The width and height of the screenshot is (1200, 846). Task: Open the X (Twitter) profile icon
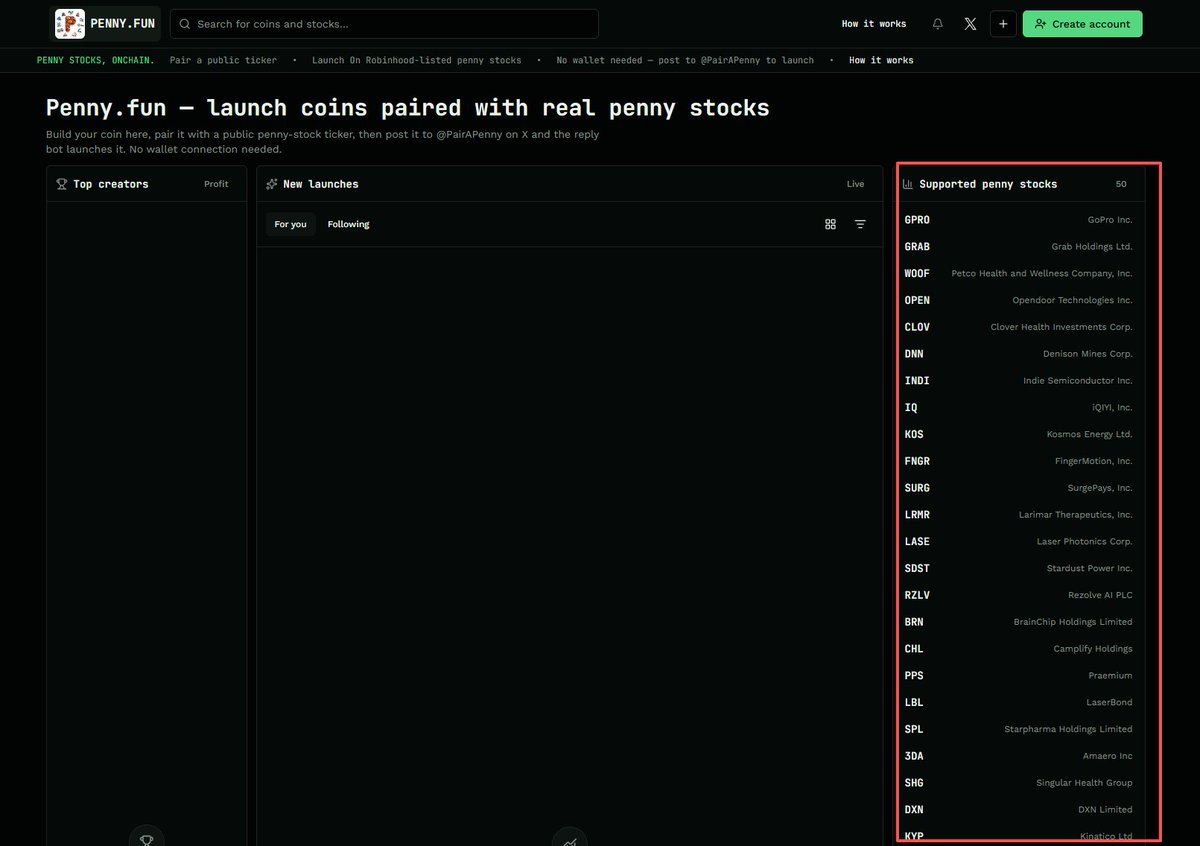[x=970, y=24]
